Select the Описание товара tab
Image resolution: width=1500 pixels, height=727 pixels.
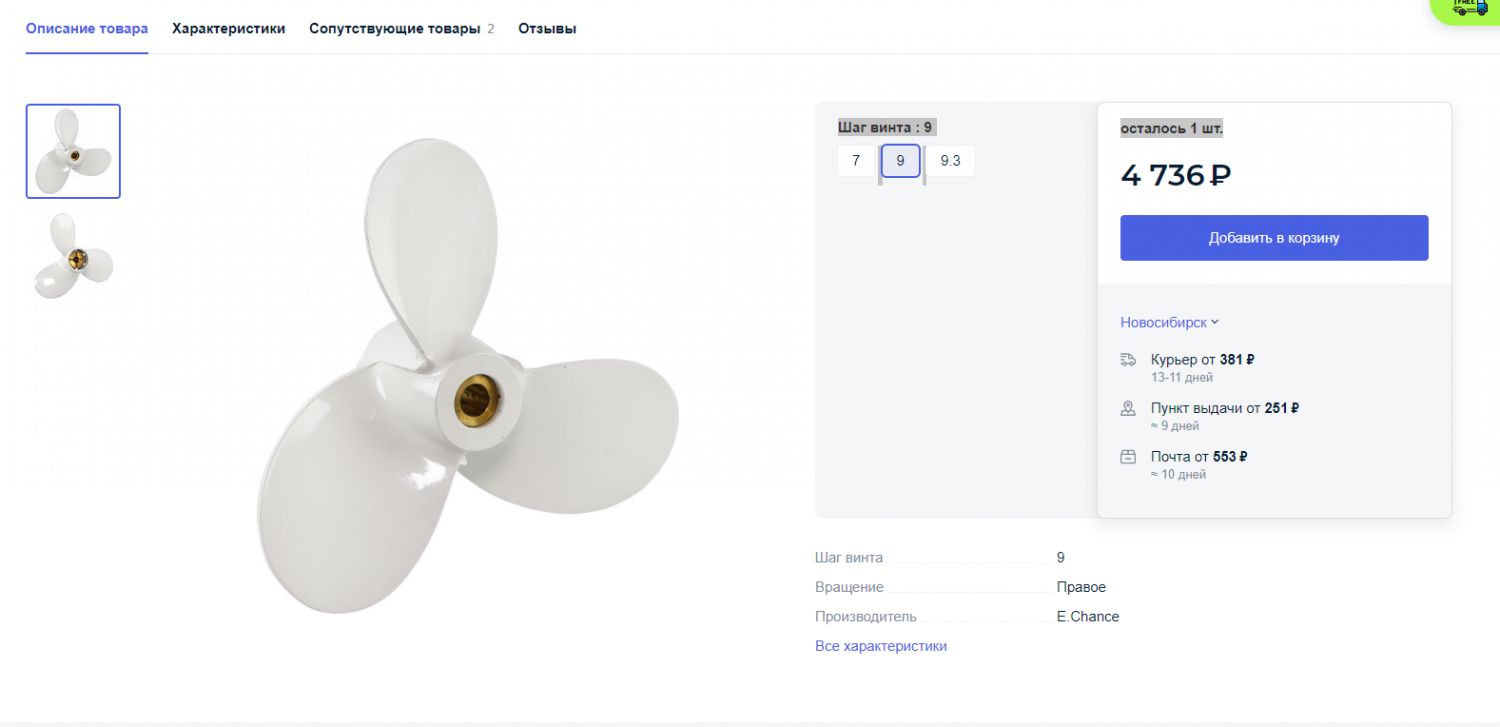click(x=87, y=28)
